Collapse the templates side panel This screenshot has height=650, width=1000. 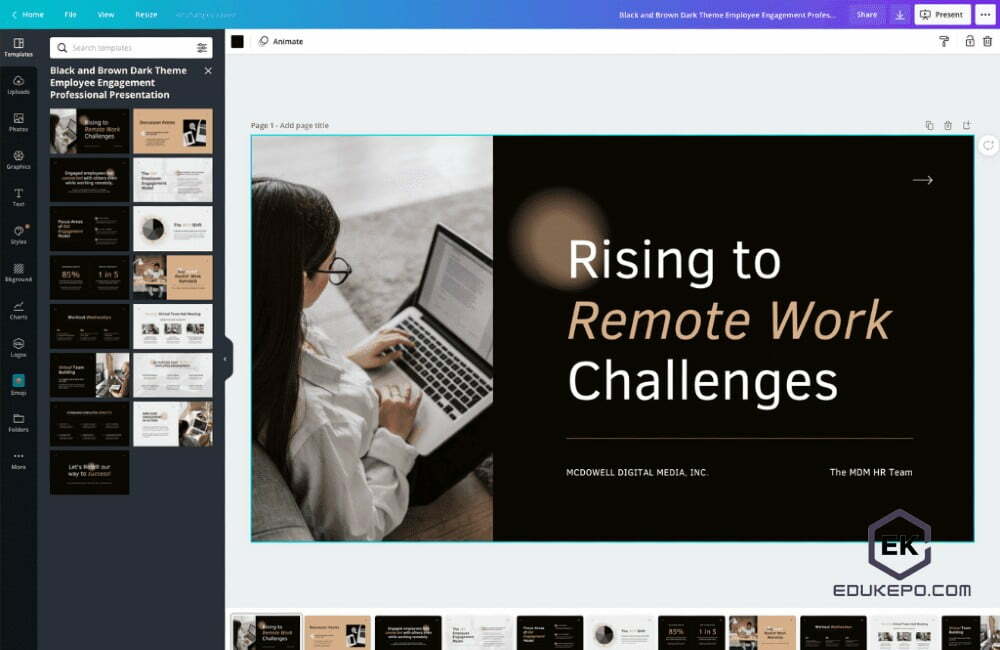pos(225,357)
